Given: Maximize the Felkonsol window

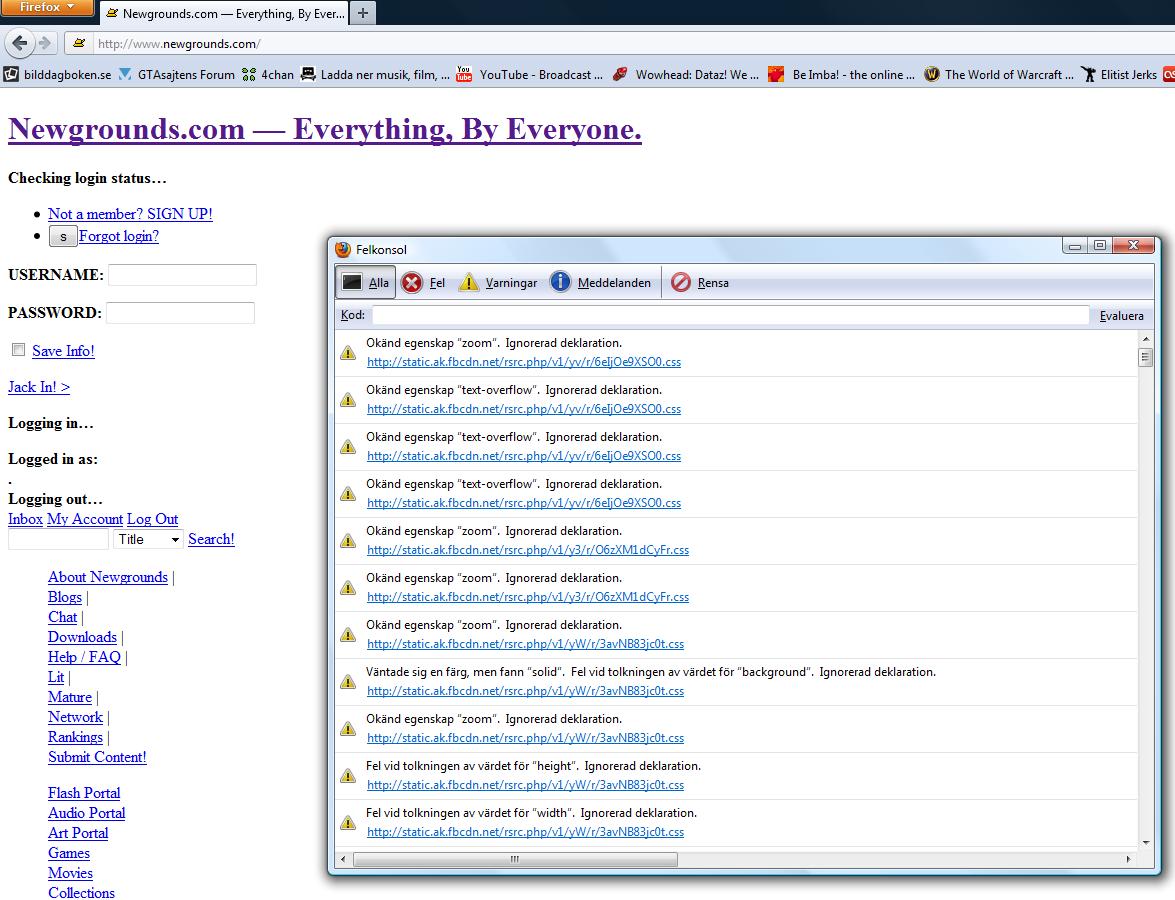Looking at the screenshot, I should 1099,245.
